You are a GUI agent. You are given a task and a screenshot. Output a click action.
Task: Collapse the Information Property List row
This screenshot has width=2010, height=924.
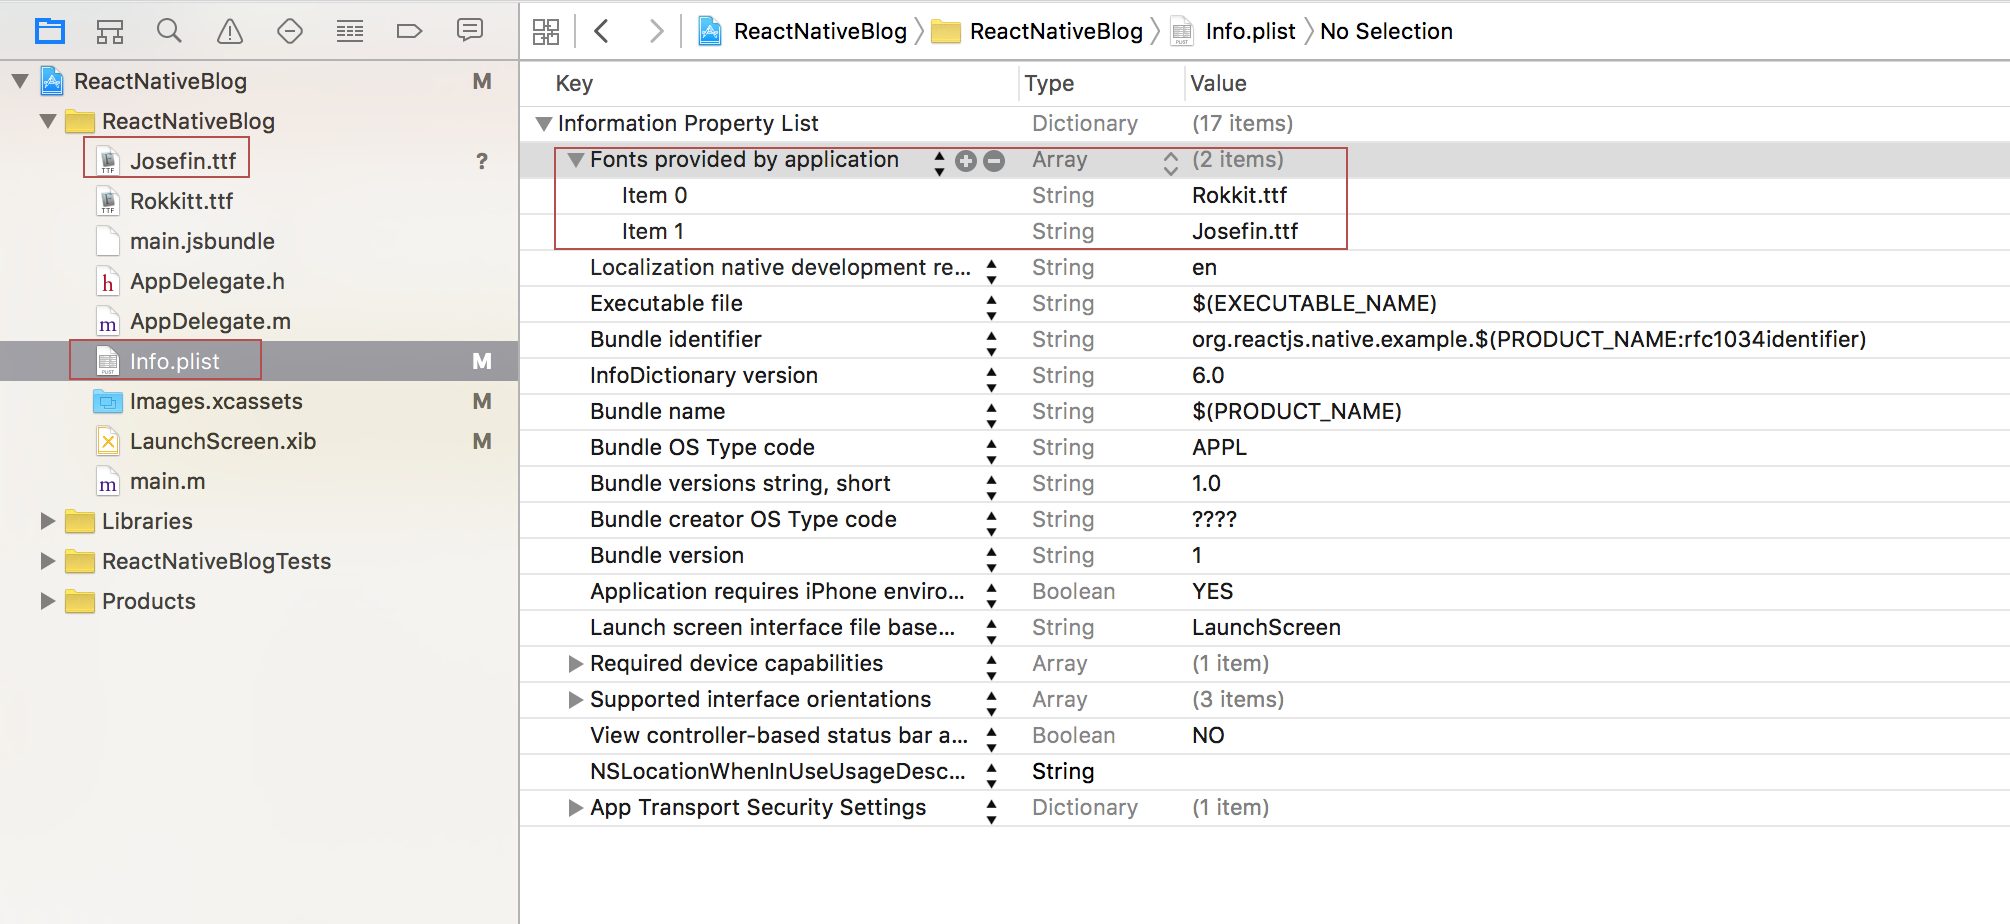pos(544,124)
